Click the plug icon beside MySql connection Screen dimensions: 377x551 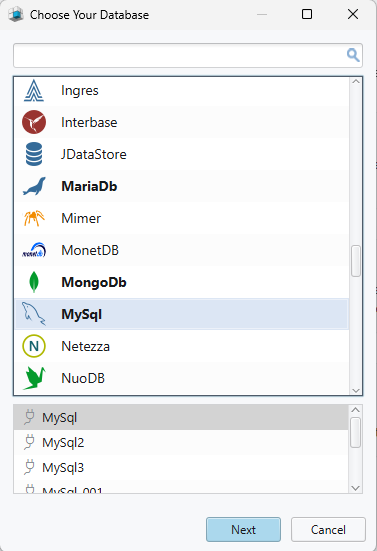tap(30, 417)
